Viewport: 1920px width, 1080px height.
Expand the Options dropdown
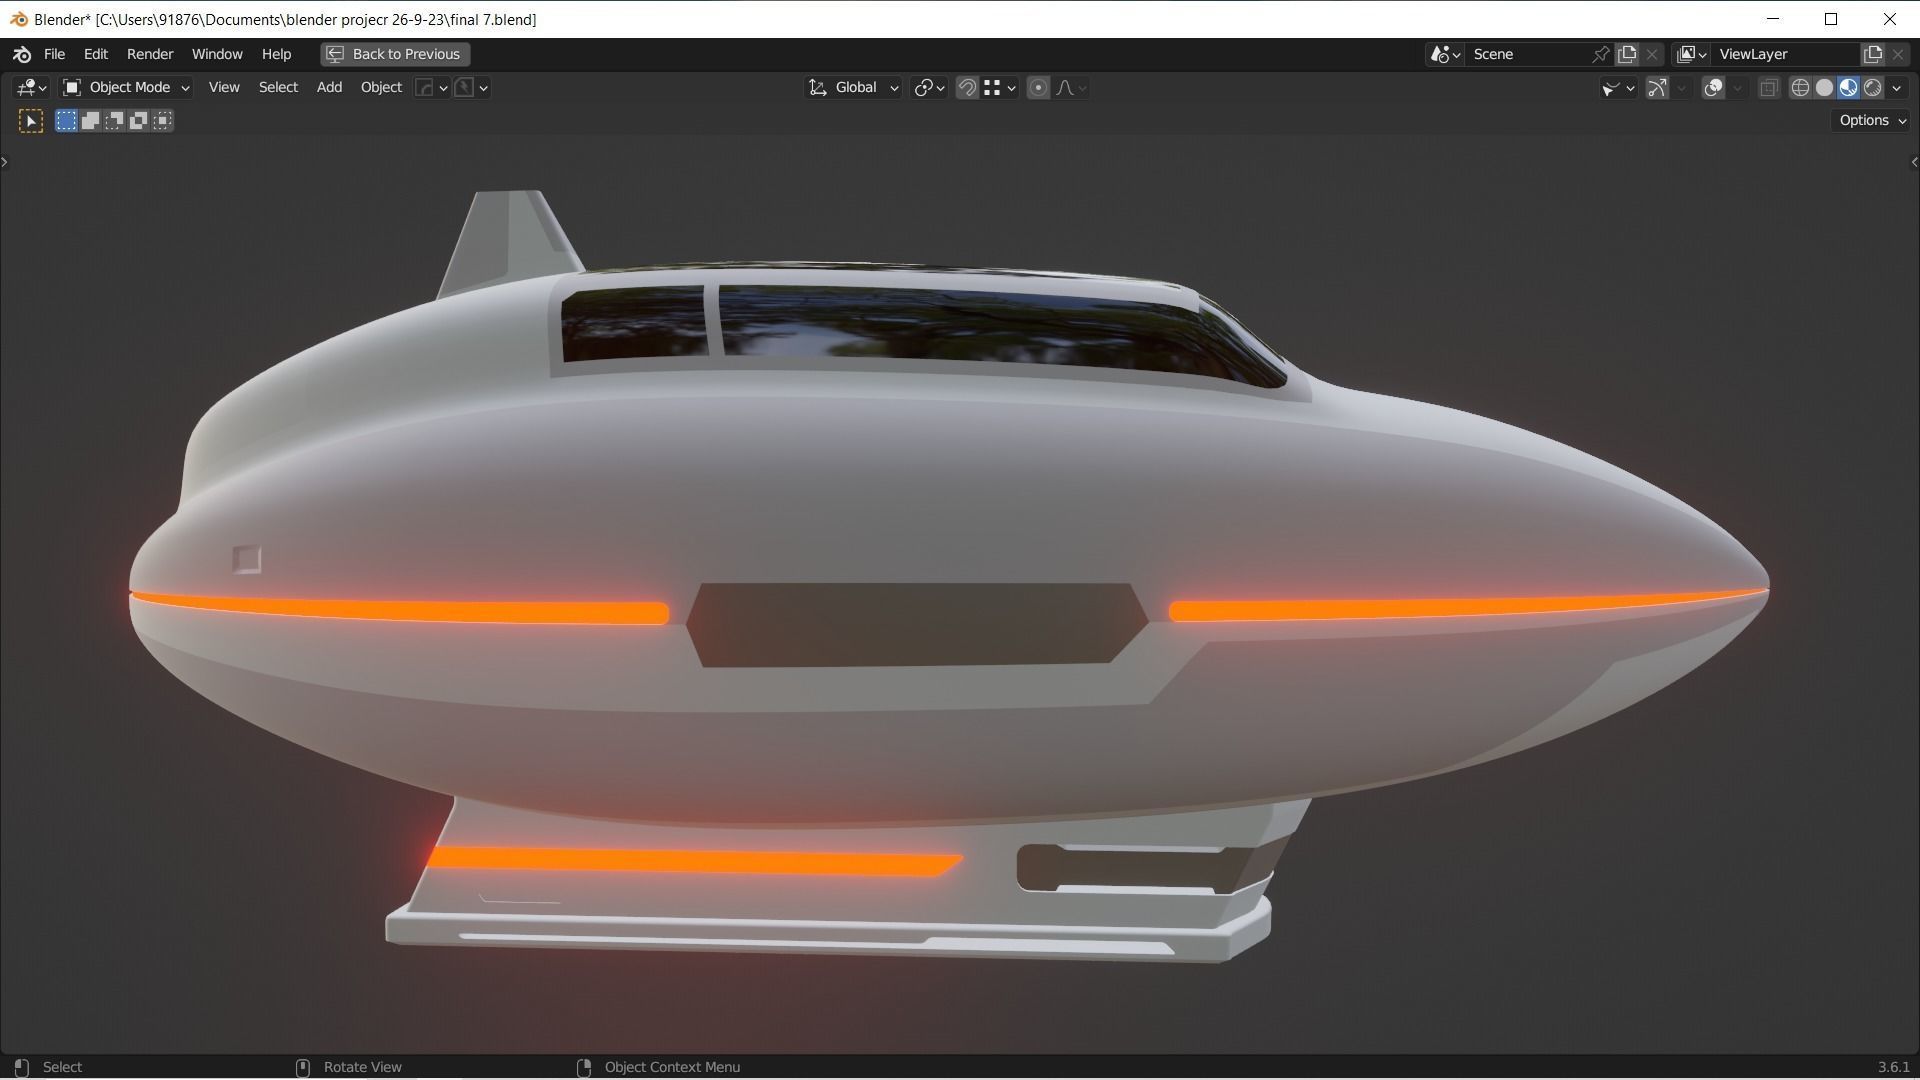pyautogui.click(x=1868, y=120)
